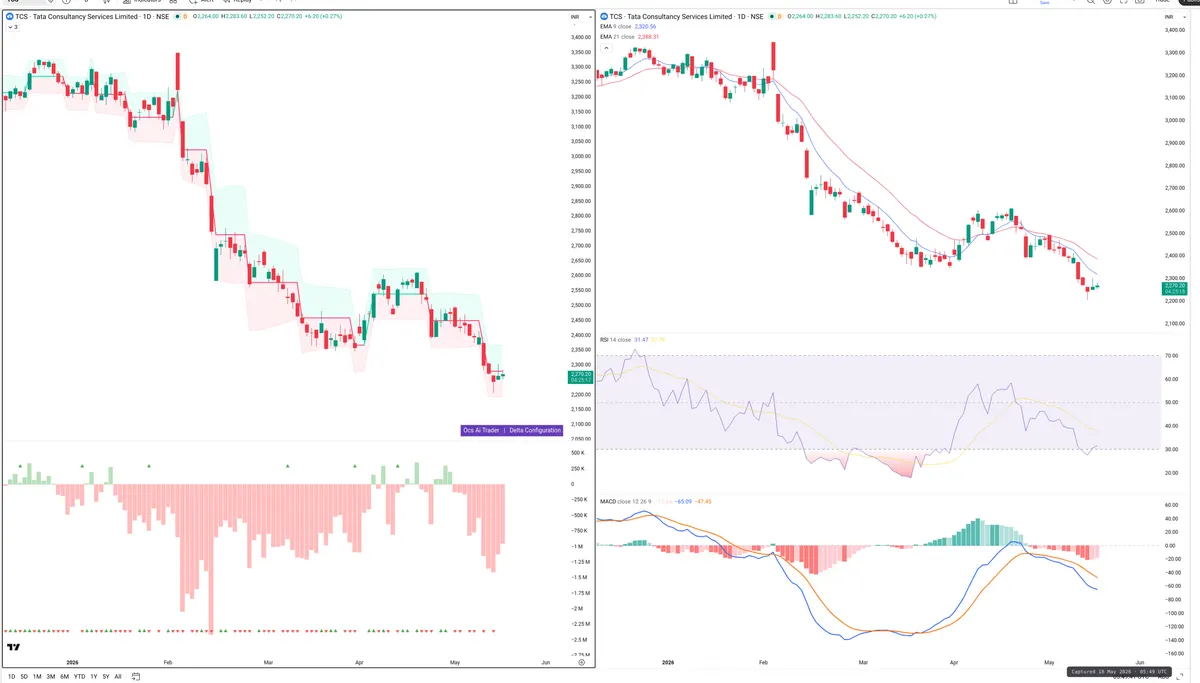Select the 5Y time range
Image resolution: width=1200 pixels, height=683 pixels.
point(106,676)
